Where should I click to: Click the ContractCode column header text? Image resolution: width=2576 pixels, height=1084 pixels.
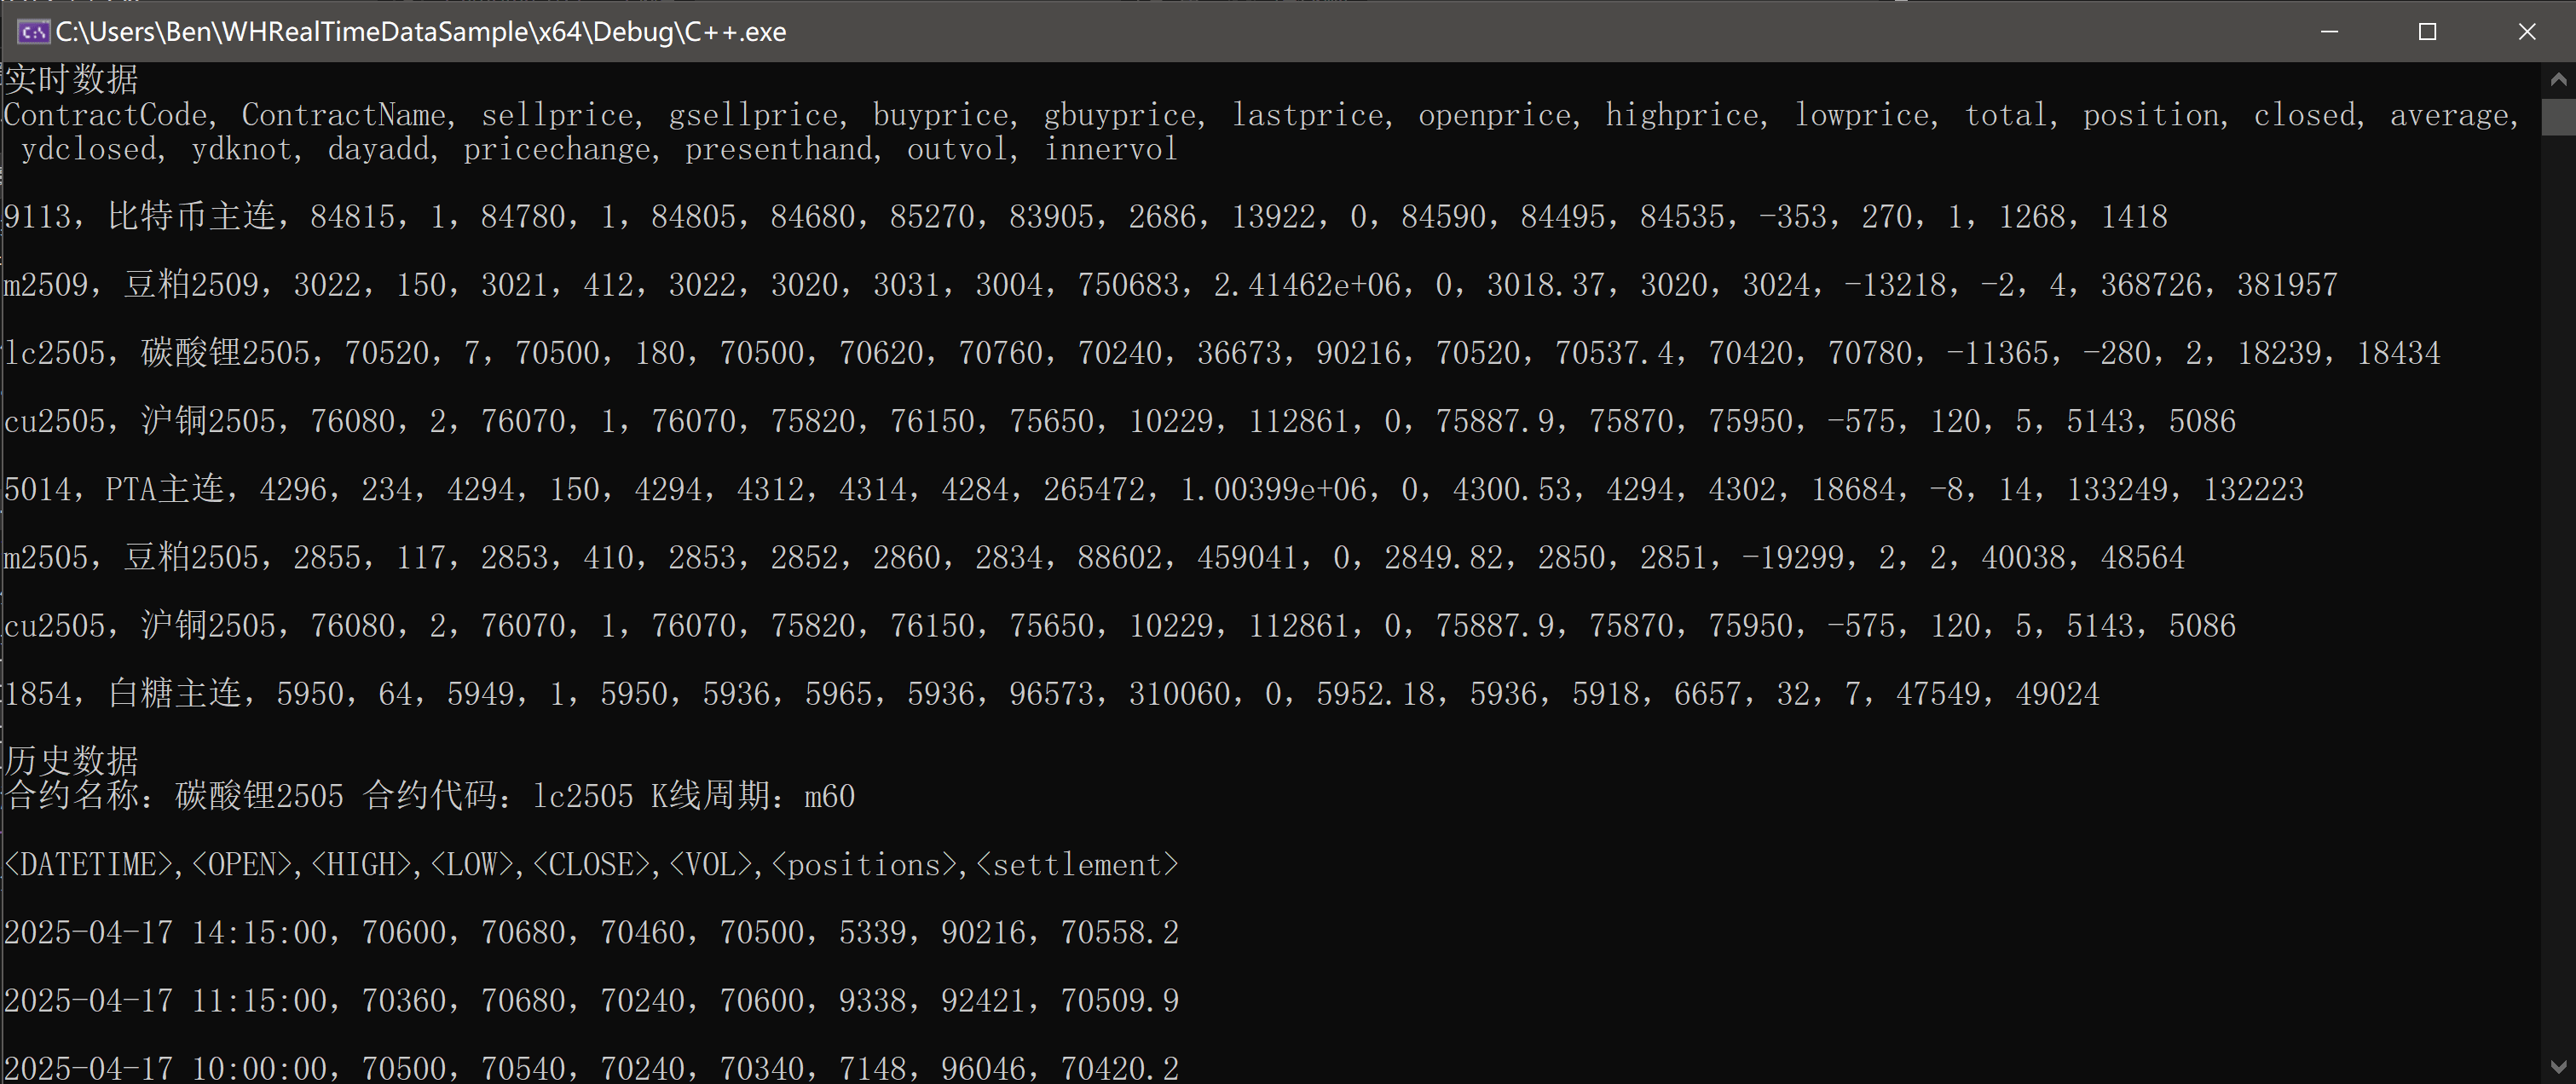pyautogui.click(x=105, y=115)
